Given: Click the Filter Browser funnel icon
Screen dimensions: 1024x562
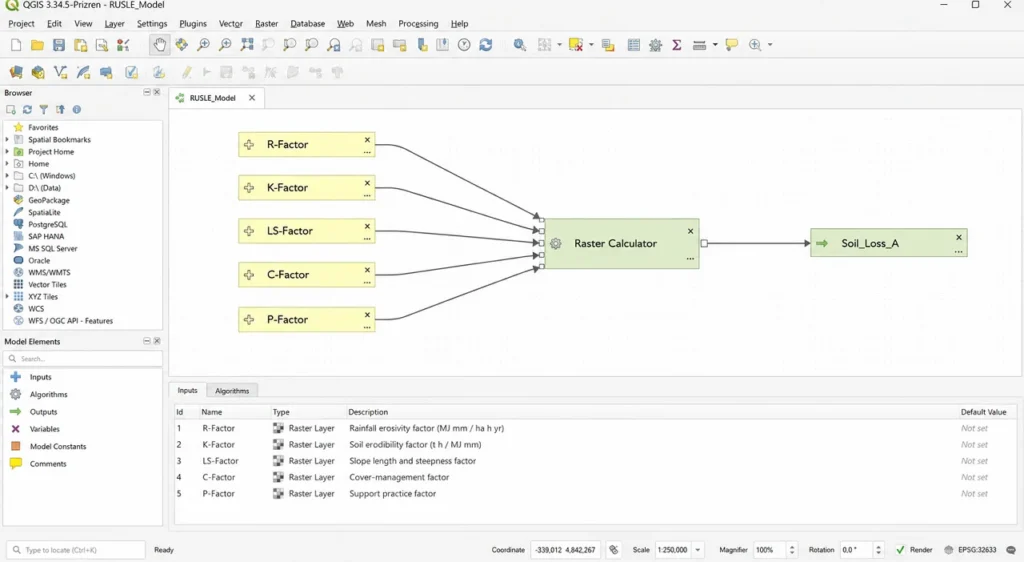Looking at the screenshot, I should tap(44, 110).
